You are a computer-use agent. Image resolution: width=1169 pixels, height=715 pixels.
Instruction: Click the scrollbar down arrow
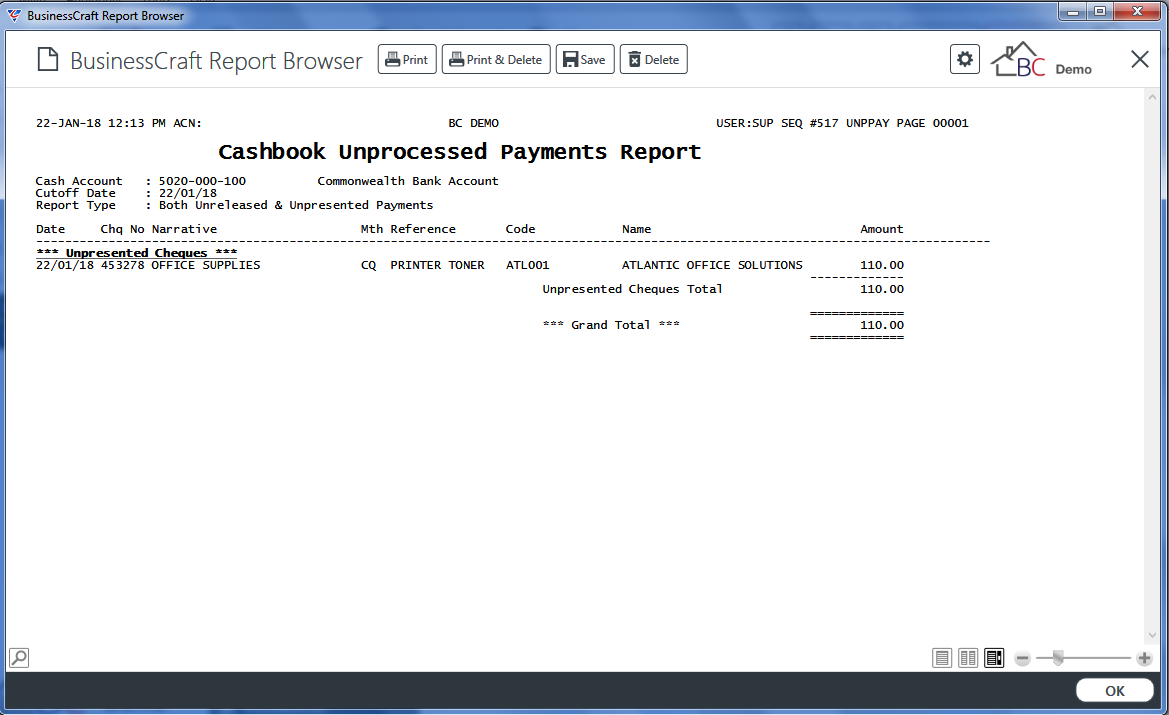pos(1153,635)
